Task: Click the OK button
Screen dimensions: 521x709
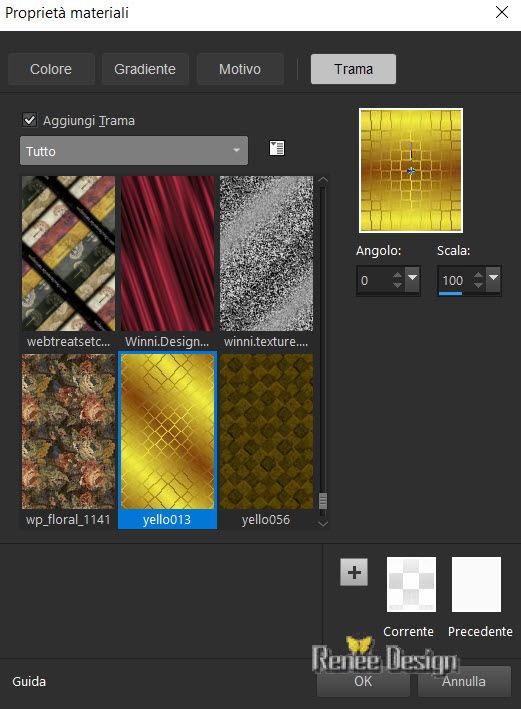Action: (363, 681)
